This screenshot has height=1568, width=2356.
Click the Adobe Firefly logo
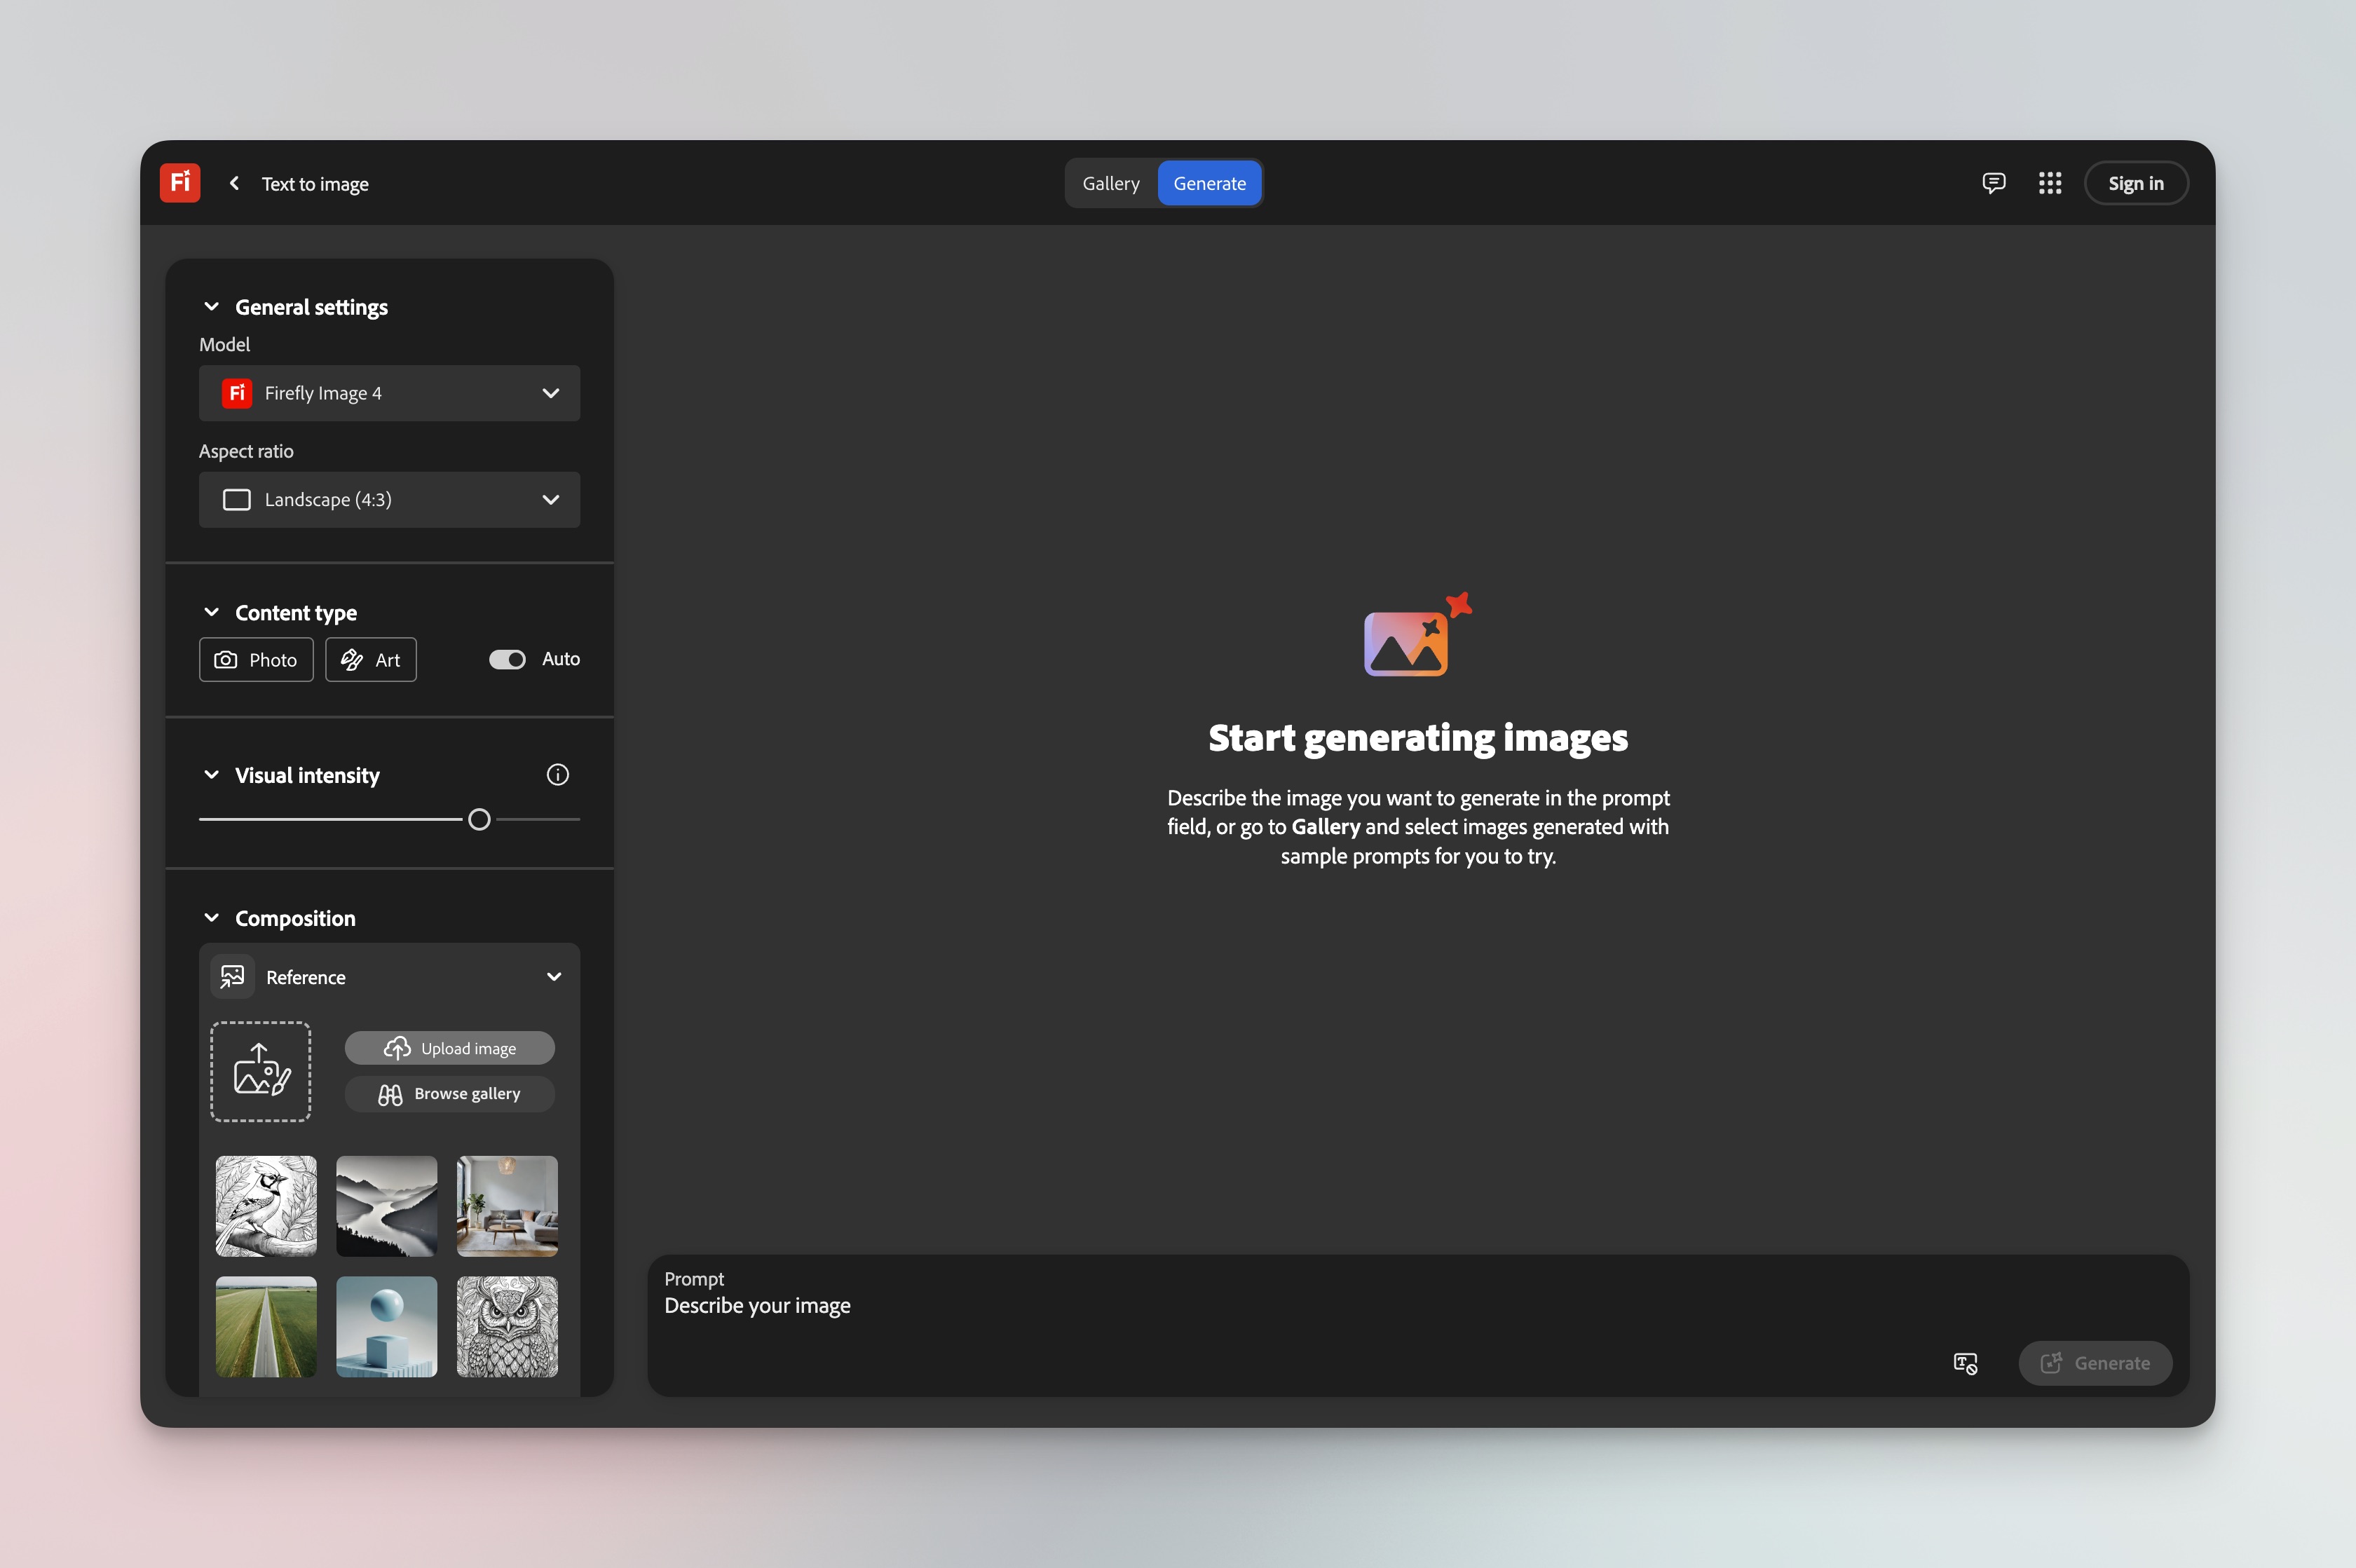click(x=179, y=182)
